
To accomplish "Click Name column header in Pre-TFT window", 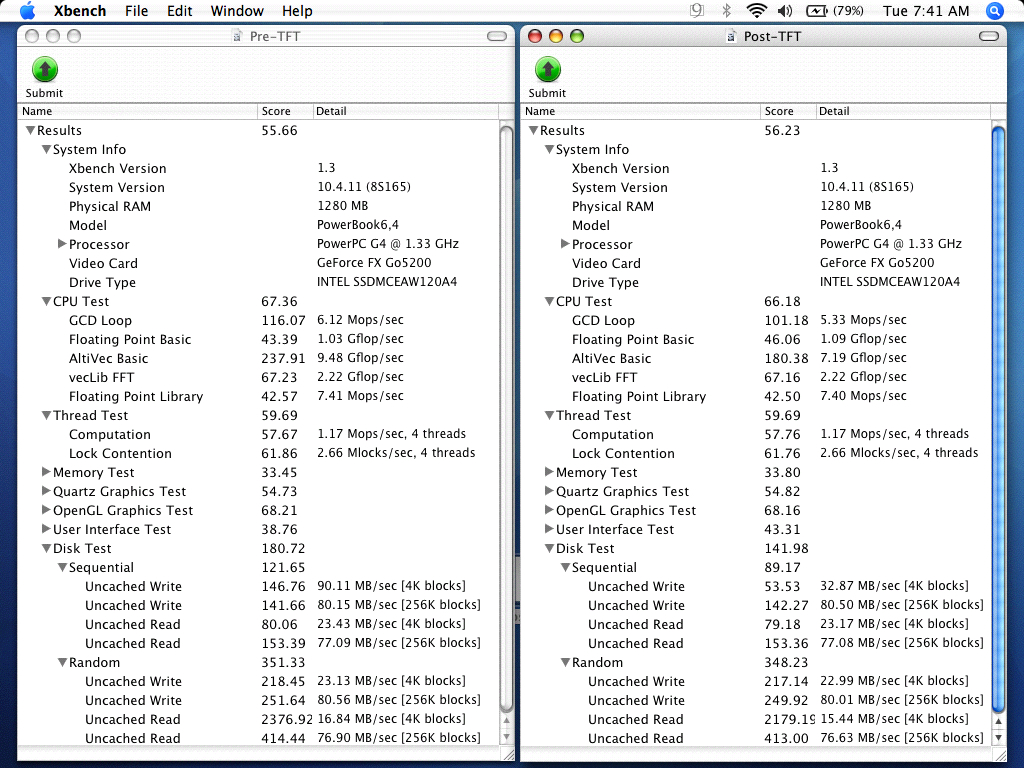I will coord(137,111).
